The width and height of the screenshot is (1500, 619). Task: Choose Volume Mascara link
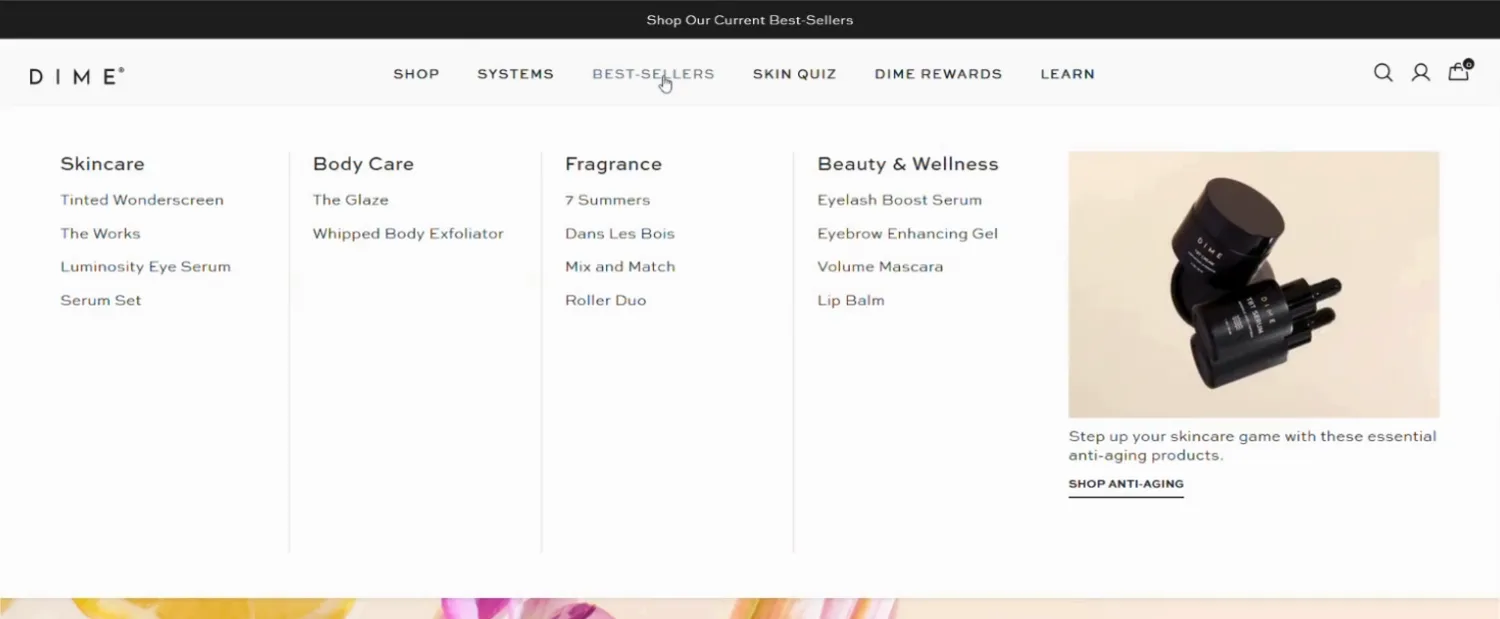(880, 267)
